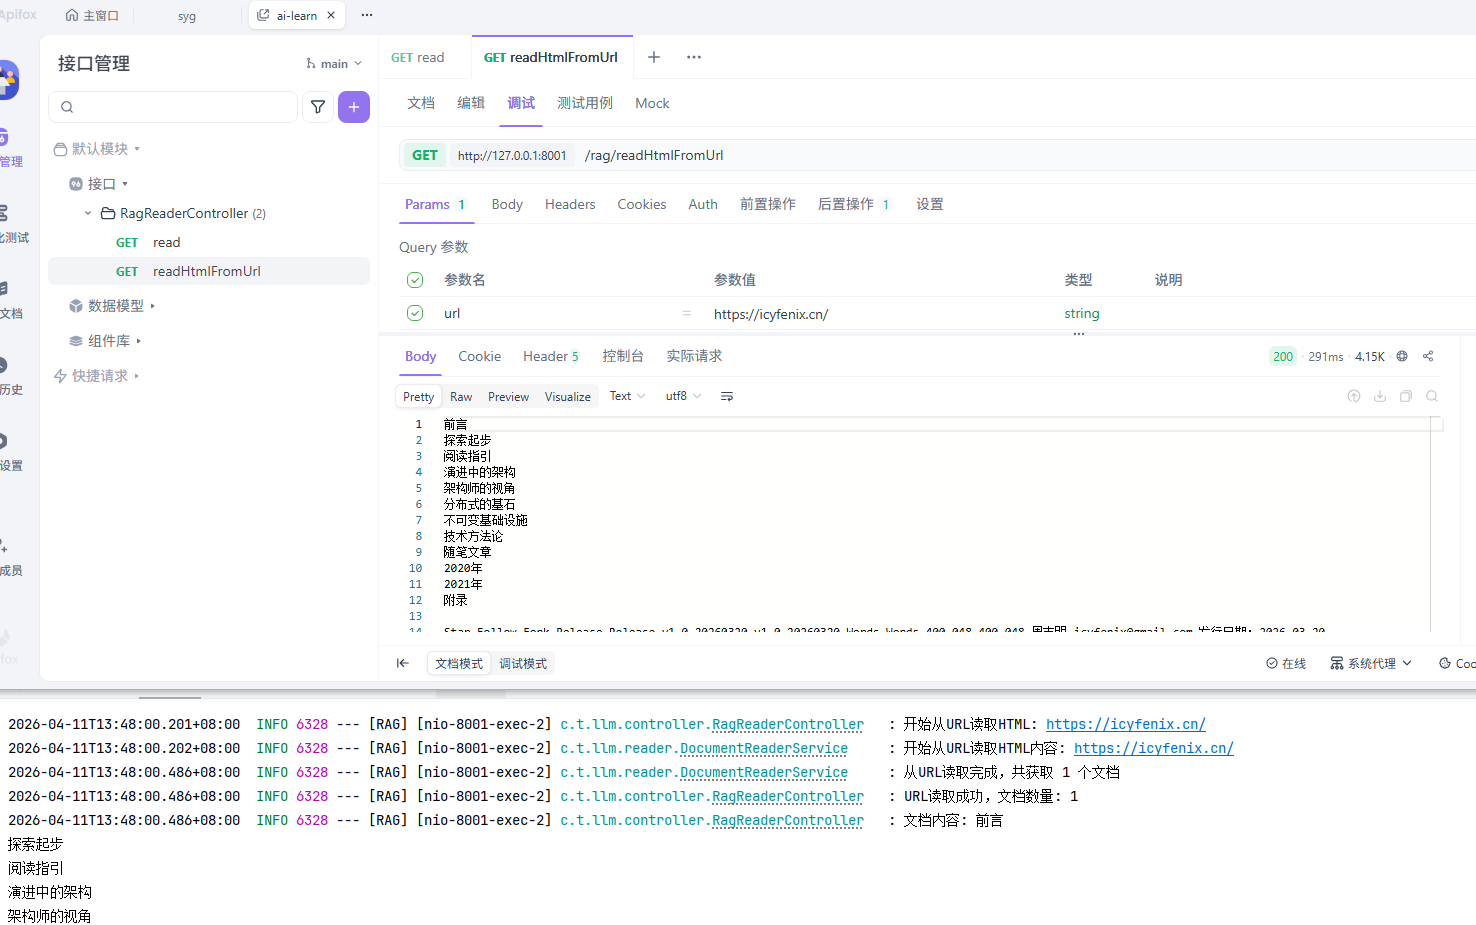1476x925 pixels.
Task: Switch to 调试模式 mode toggle
Action: coord(523,663)
